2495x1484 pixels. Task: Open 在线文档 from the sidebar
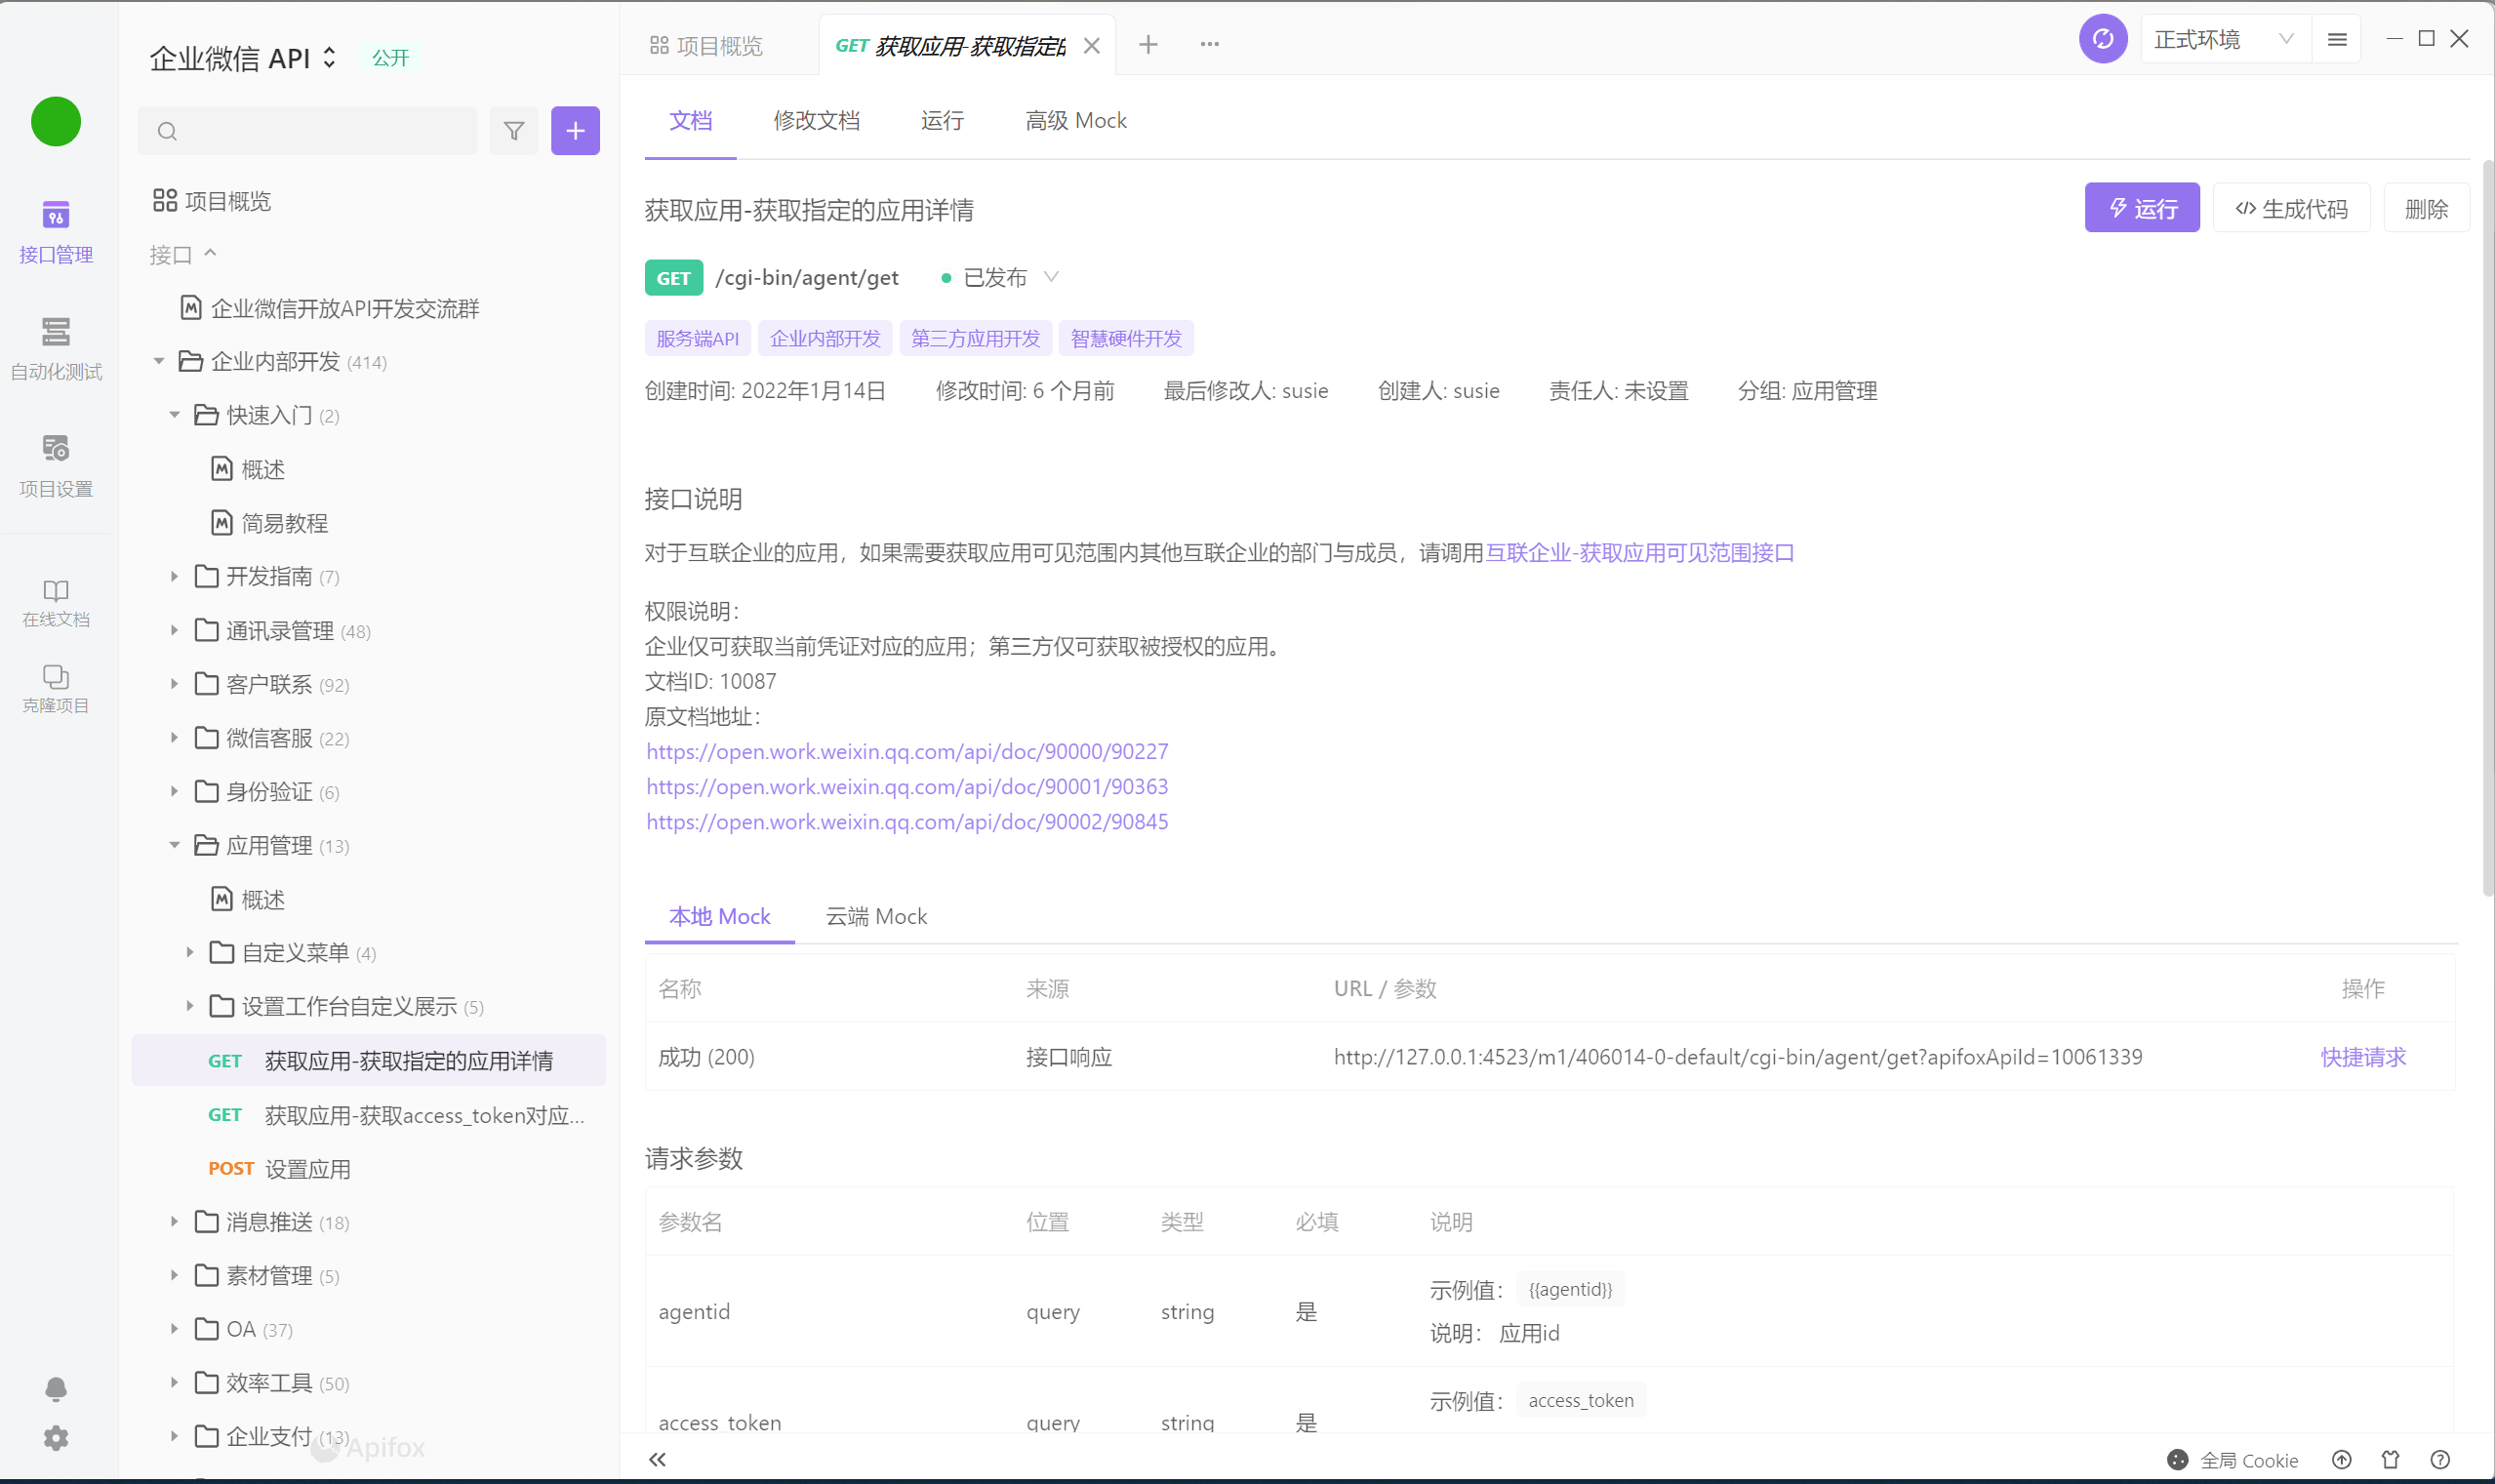pos(55,600)
